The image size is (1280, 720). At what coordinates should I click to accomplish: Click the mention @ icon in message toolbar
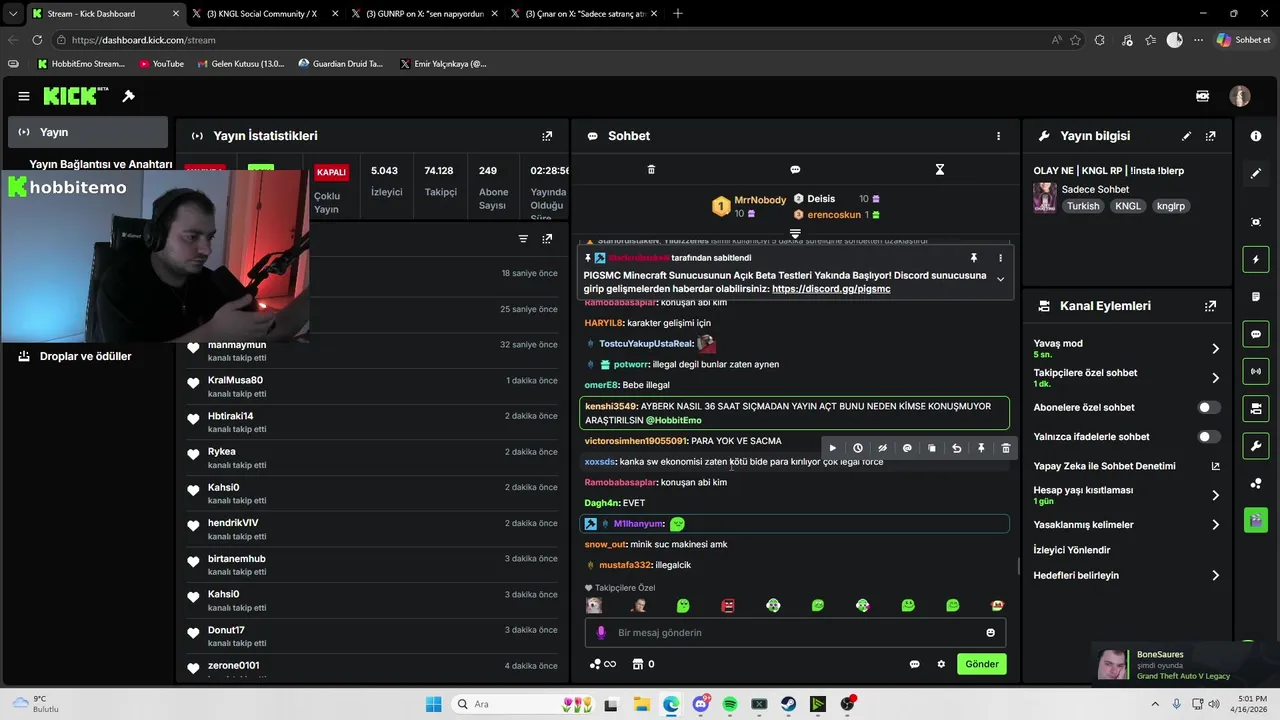[x=907, y=448]
